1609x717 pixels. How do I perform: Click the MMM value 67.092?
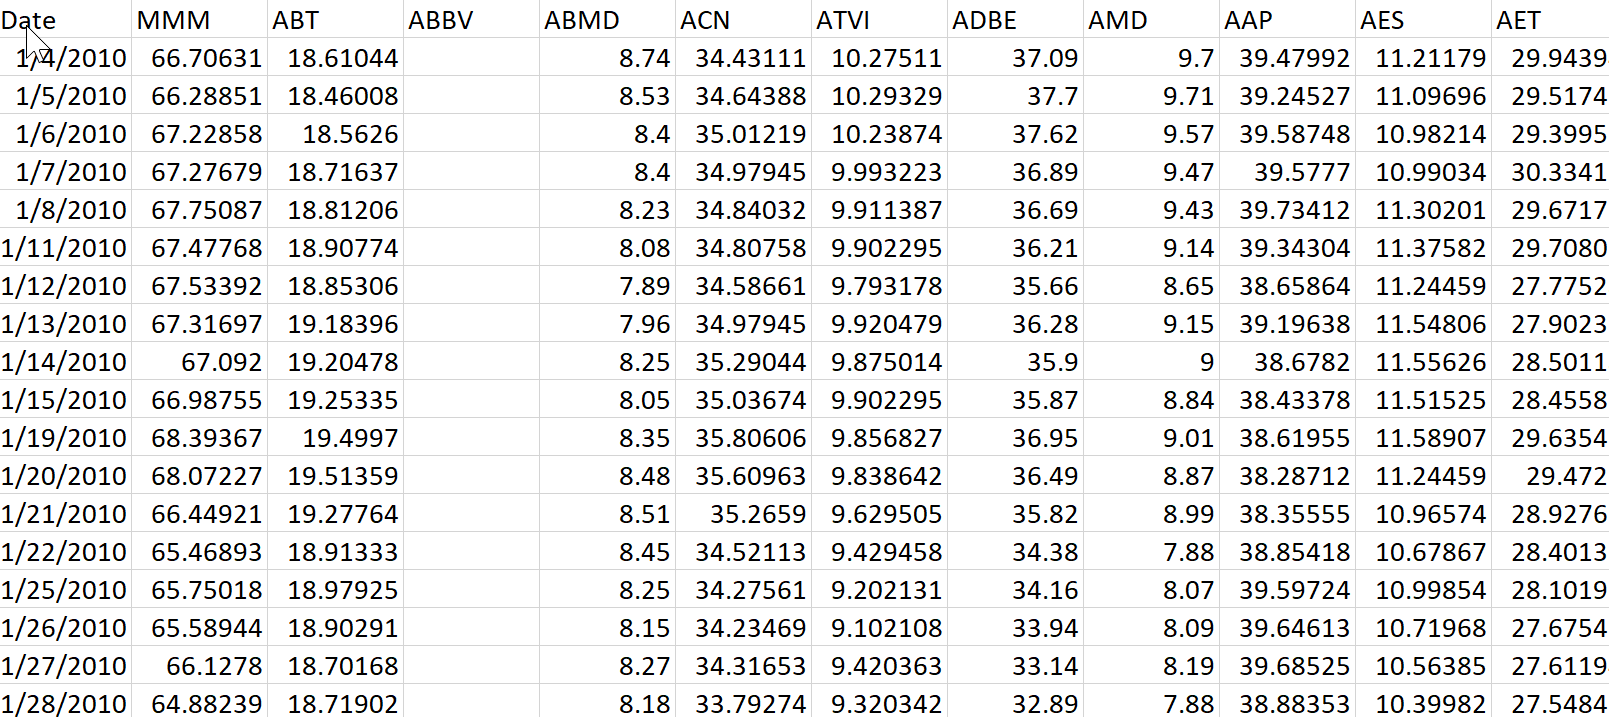pos(199,362)
